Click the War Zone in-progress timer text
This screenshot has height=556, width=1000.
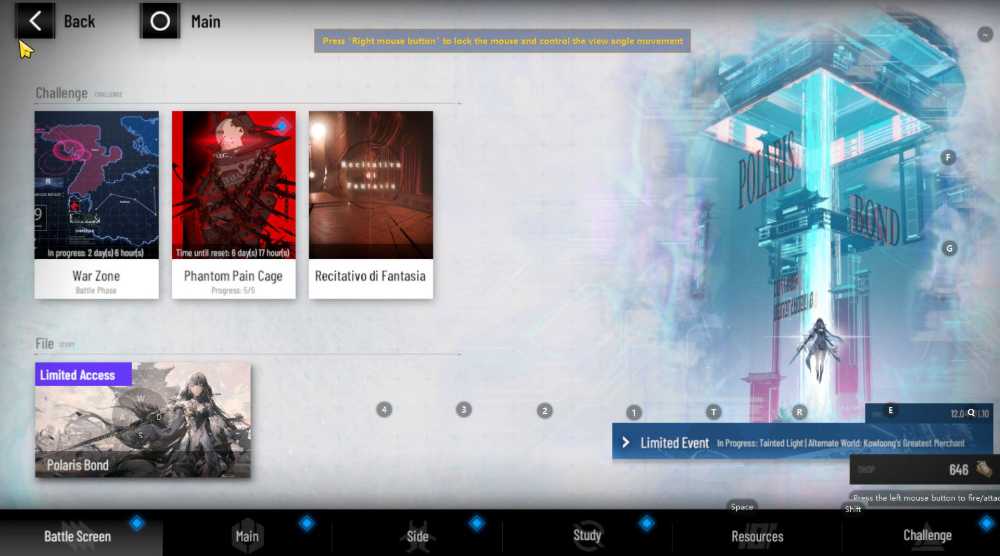point(96,253)
